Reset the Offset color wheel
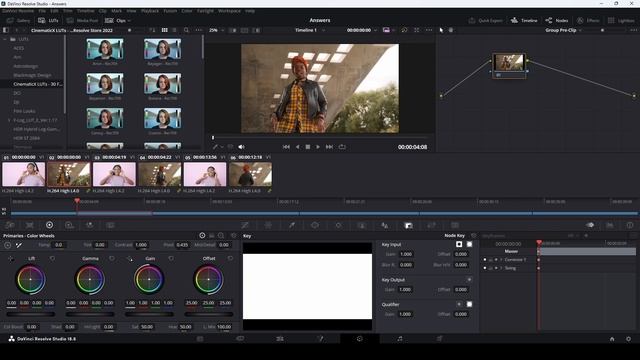640x360 pixels. click(x=230, y=258)
